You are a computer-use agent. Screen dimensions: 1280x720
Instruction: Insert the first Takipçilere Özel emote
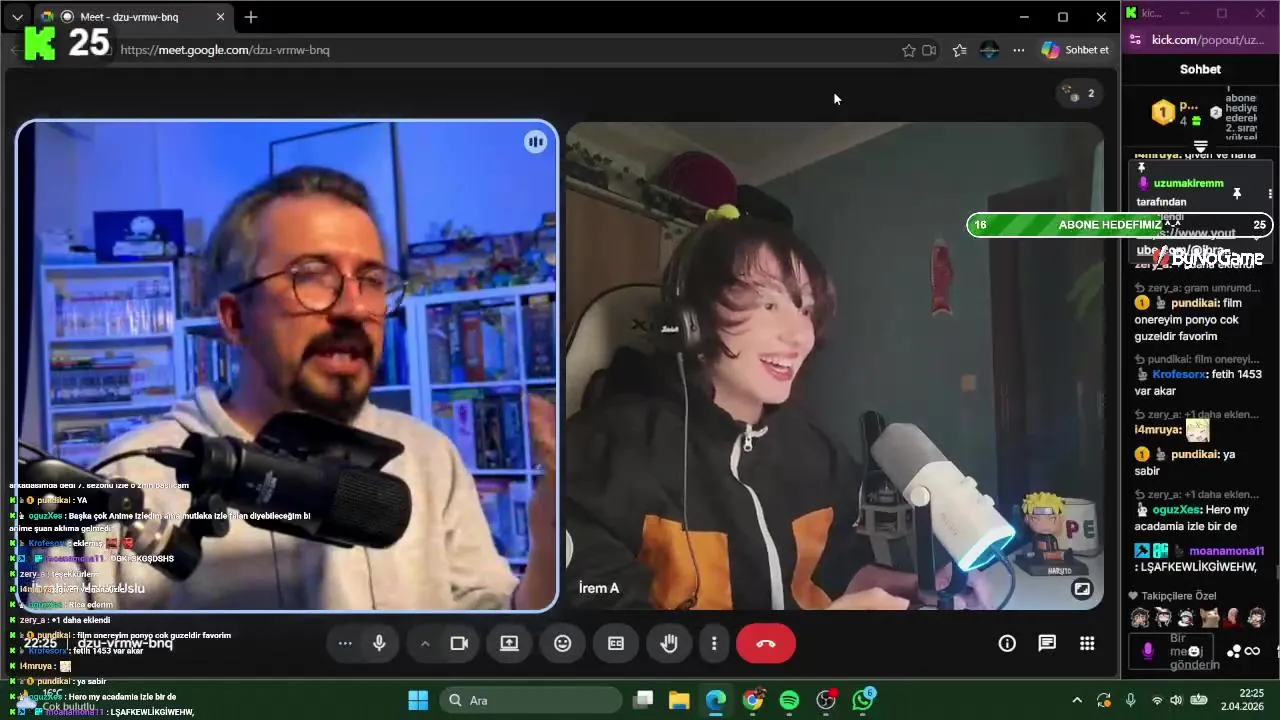1140,618
